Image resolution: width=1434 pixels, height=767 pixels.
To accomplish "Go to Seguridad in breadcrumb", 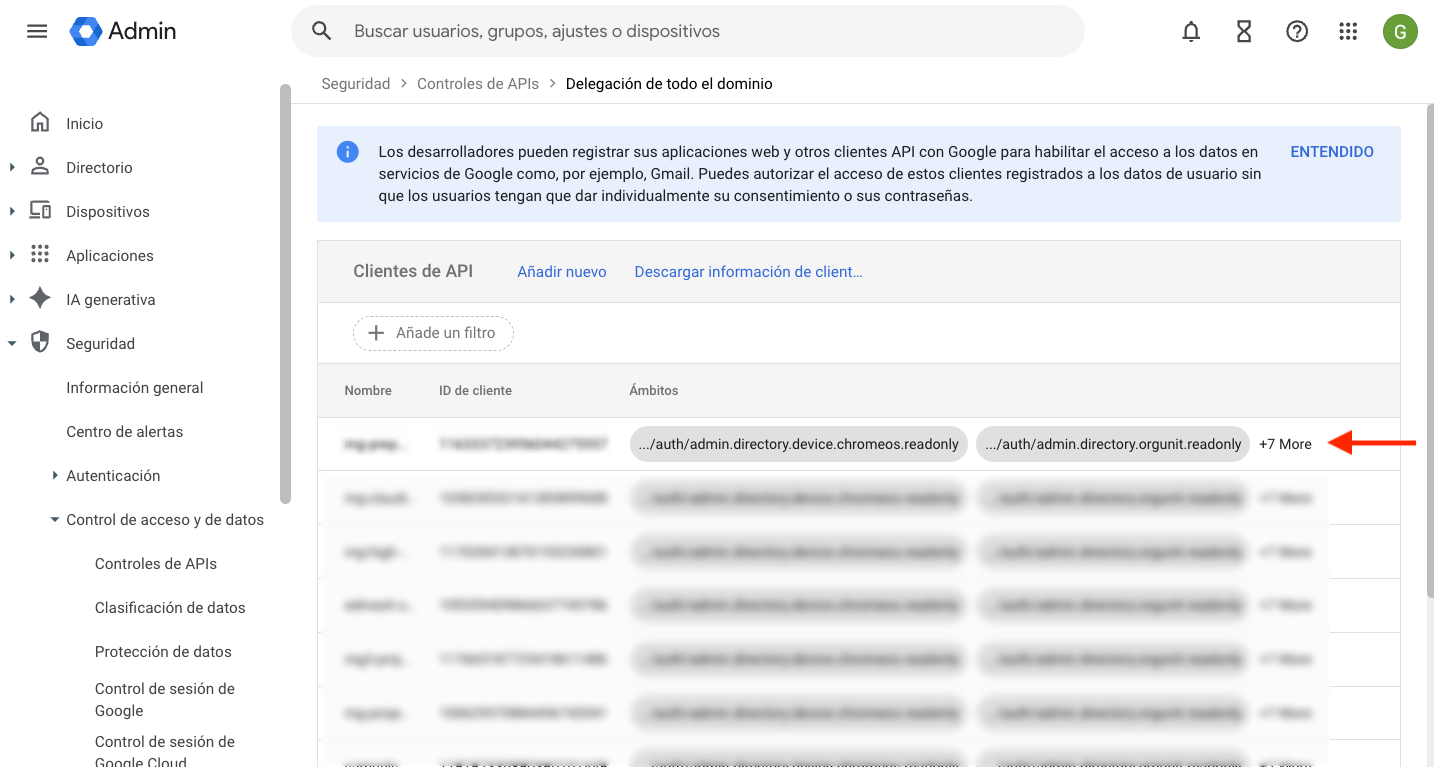I will [355, 84].
